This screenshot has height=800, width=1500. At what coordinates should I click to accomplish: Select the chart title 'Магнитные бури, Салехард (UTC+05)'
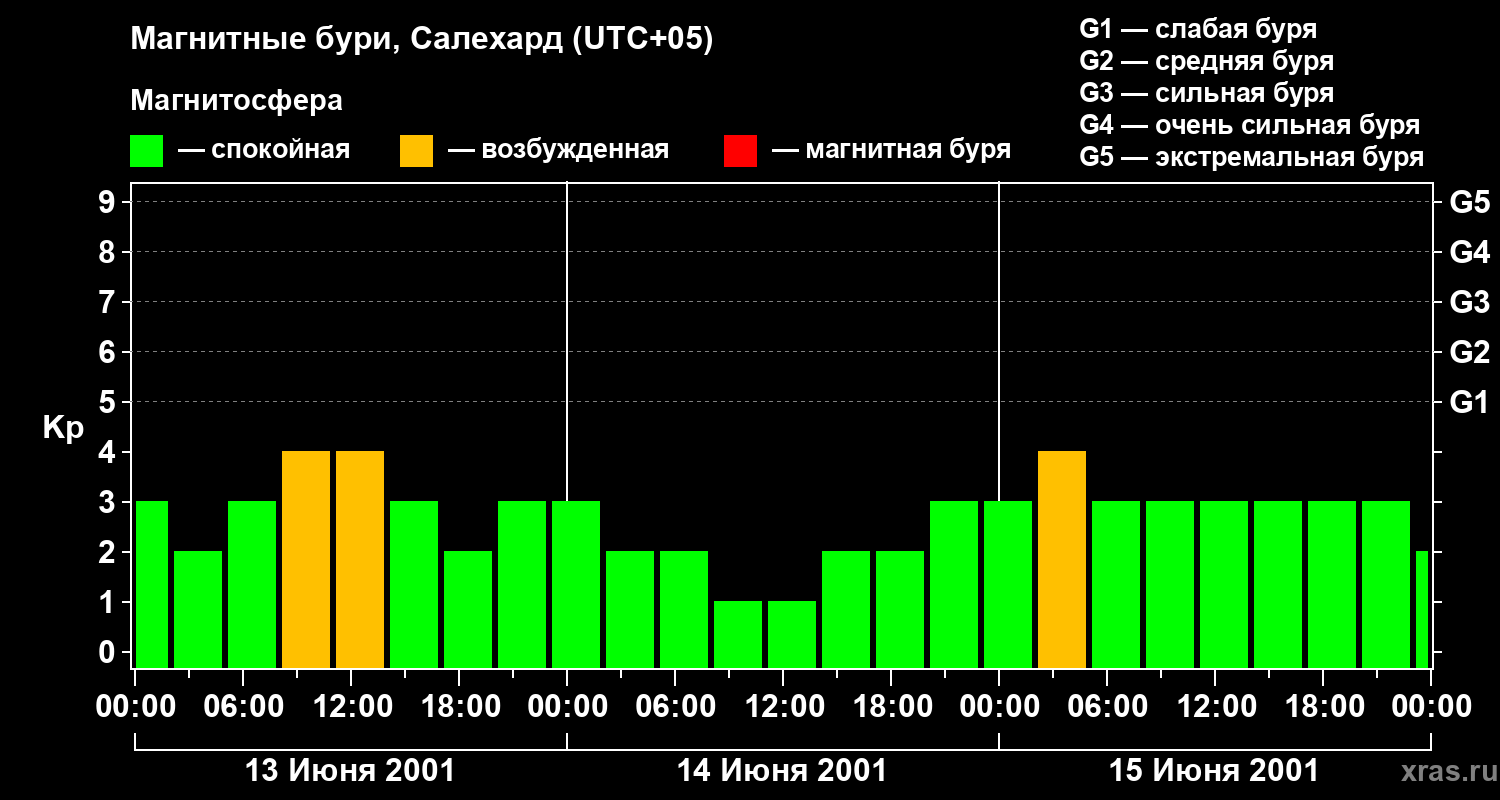click(422, 40)
